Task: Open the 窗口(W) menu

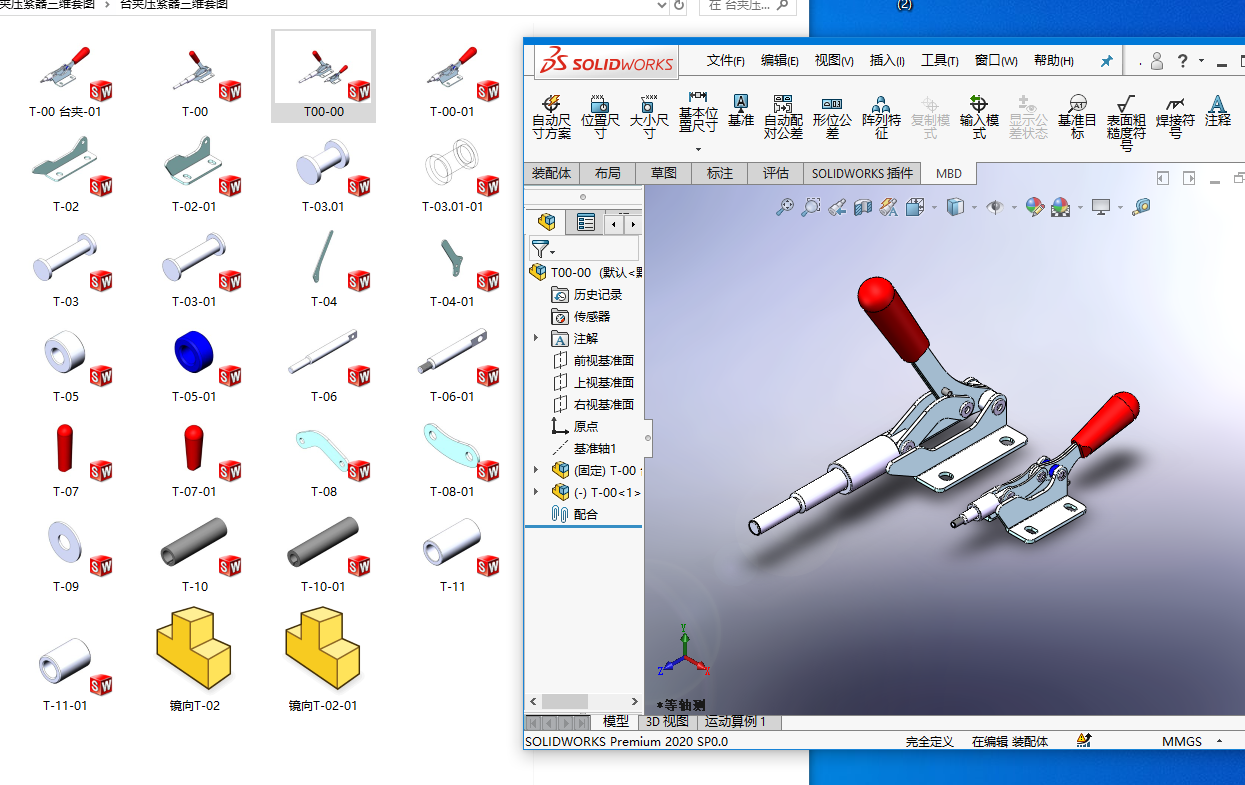Action: [996, 60]
